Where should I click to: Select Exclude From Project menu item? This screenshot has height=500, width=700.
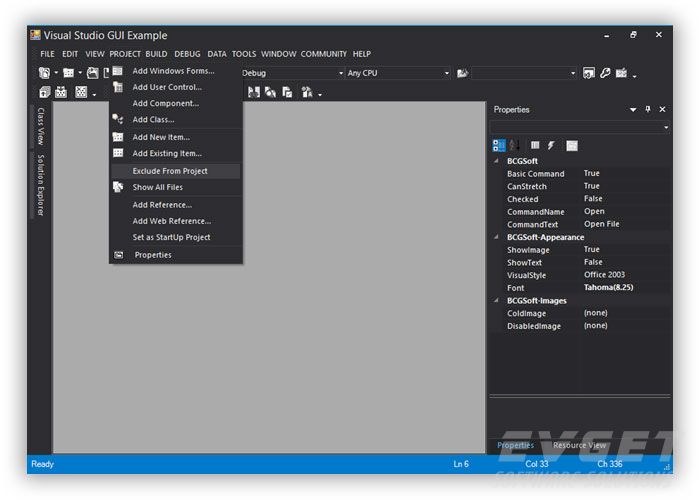176,171
